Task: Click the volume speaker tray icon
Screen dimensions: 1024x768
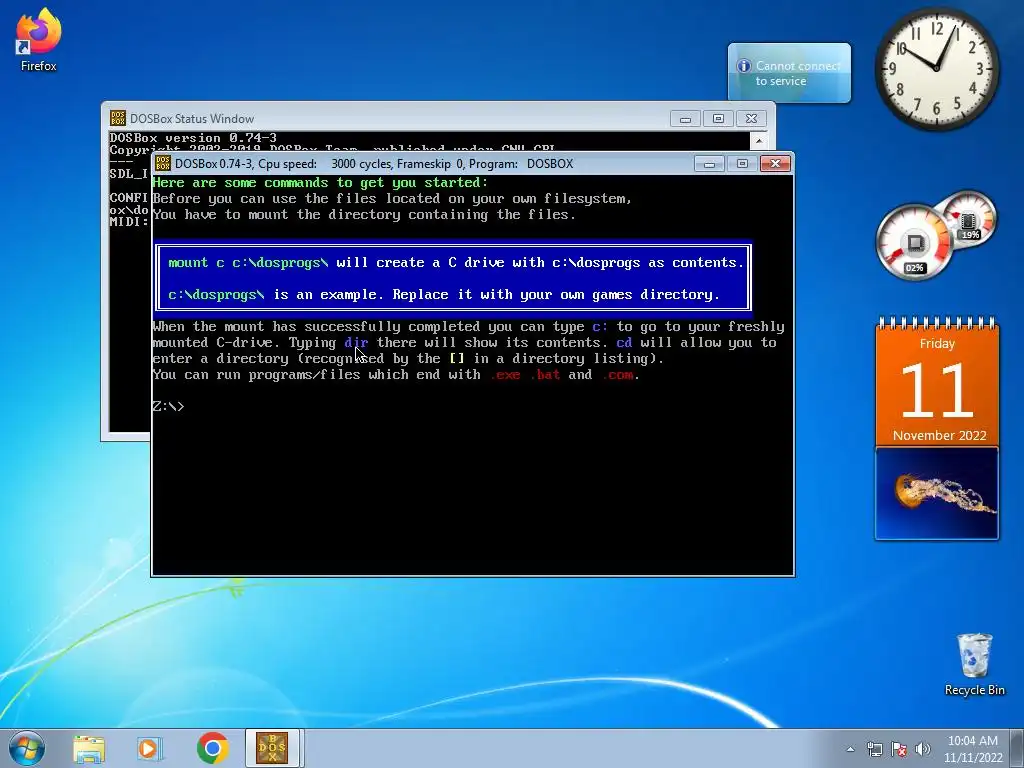Action: (922, 750)
